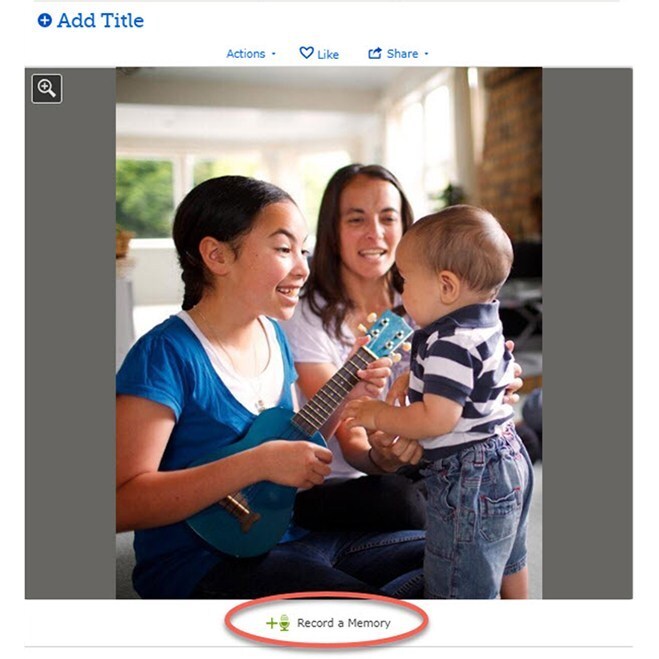
Task: Expand the Actions dropdown arrow
Action: [274, 54]
